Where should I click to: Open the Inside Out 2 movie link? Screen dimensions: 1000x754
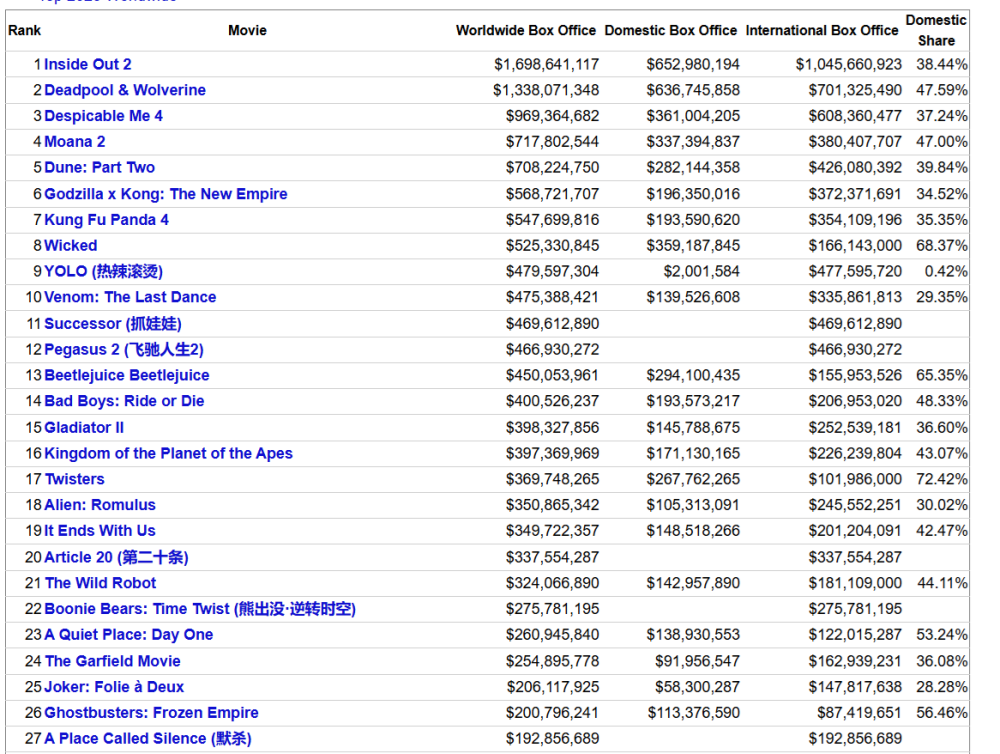click(88, 64)
